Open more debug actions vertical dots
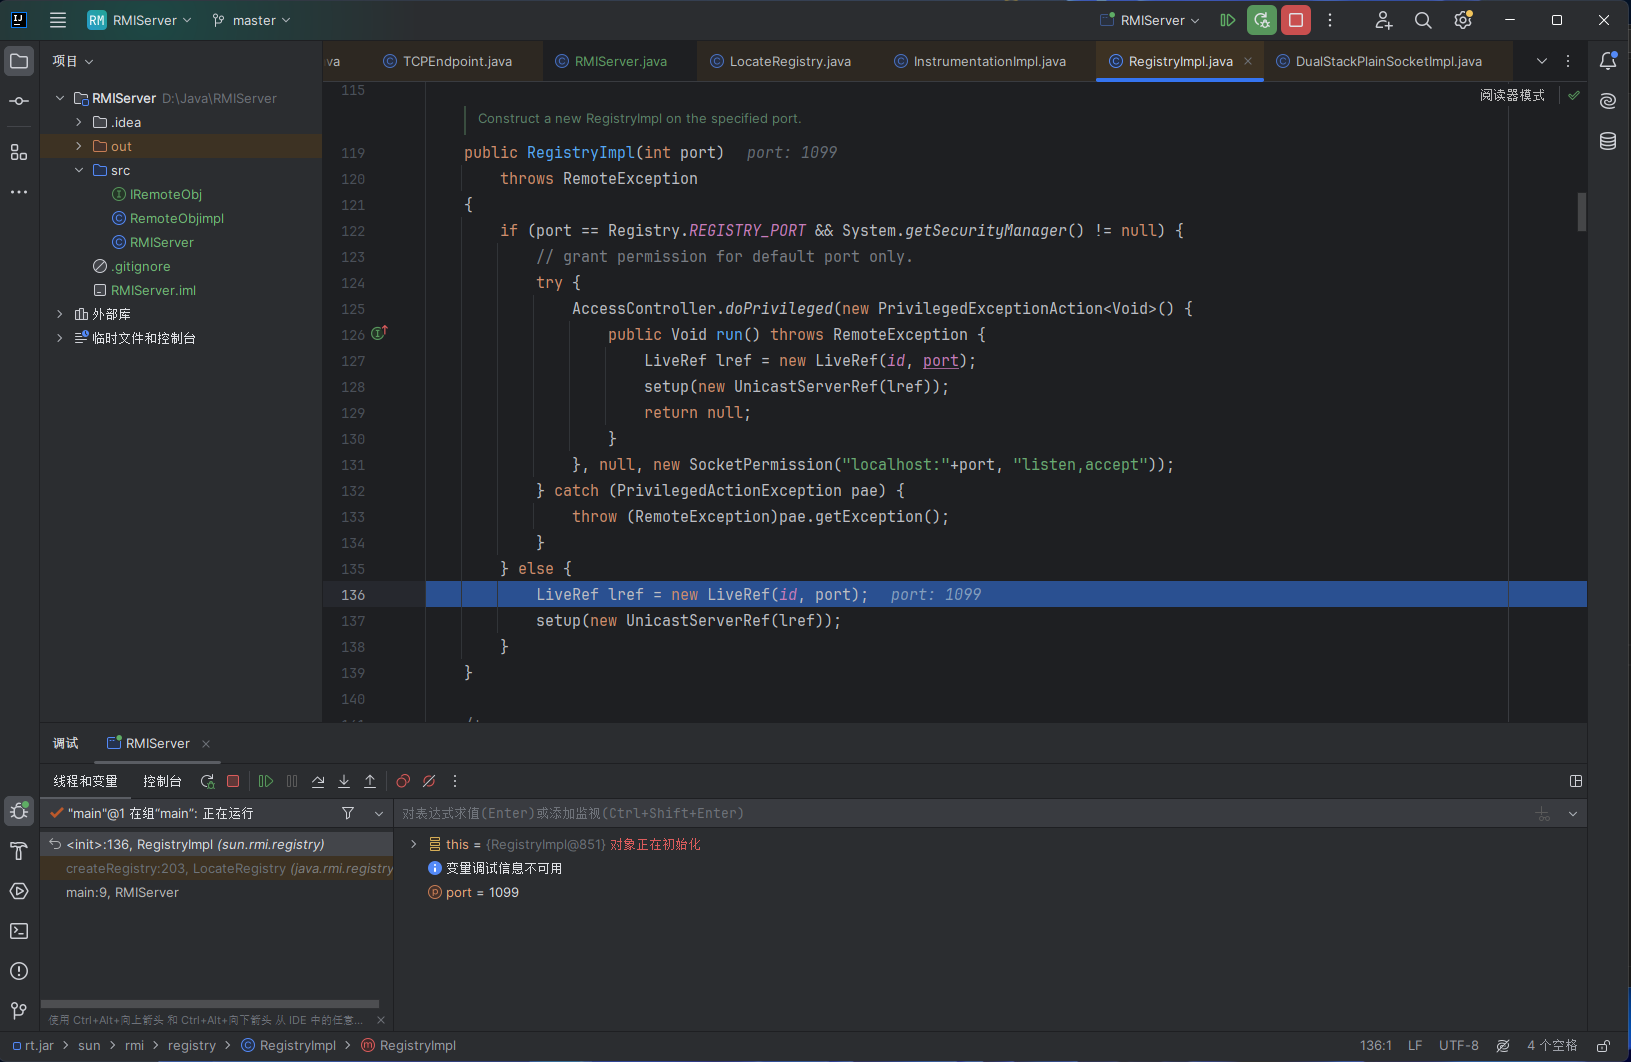The width and height of the screenshot is (1631, 1062). (455, 781)
